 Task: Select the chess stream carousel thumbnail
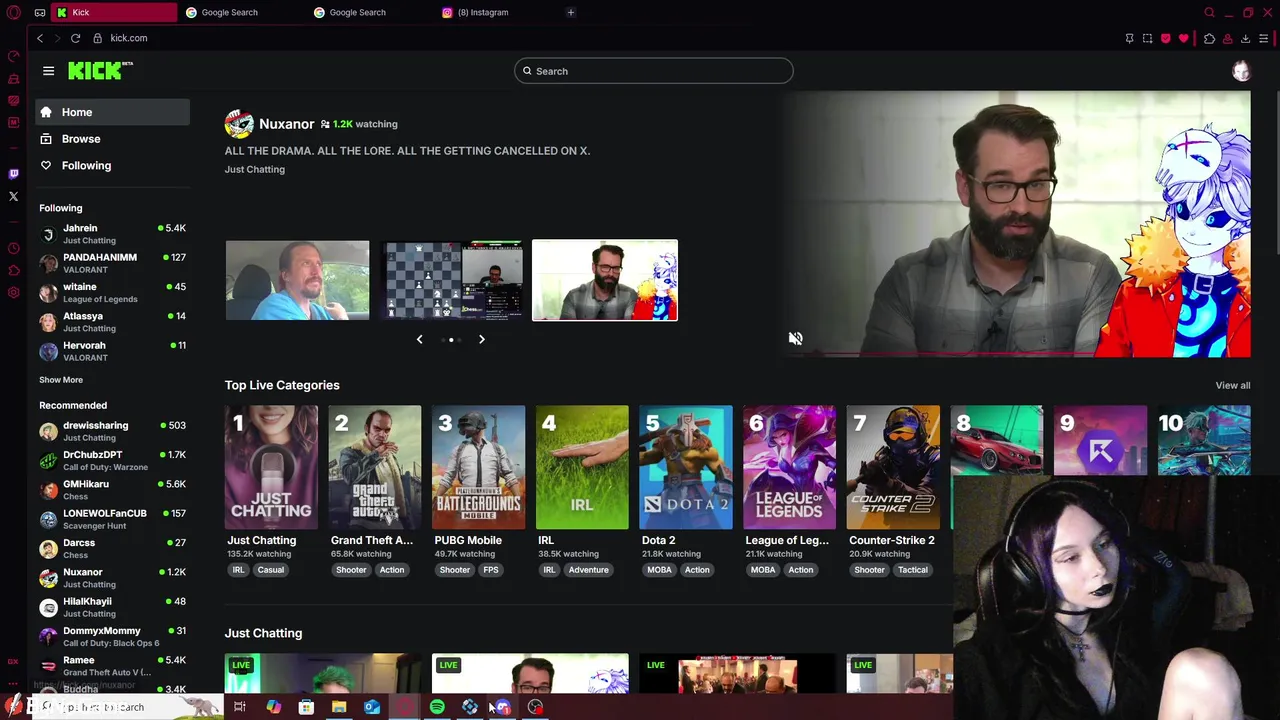[453, 280]
